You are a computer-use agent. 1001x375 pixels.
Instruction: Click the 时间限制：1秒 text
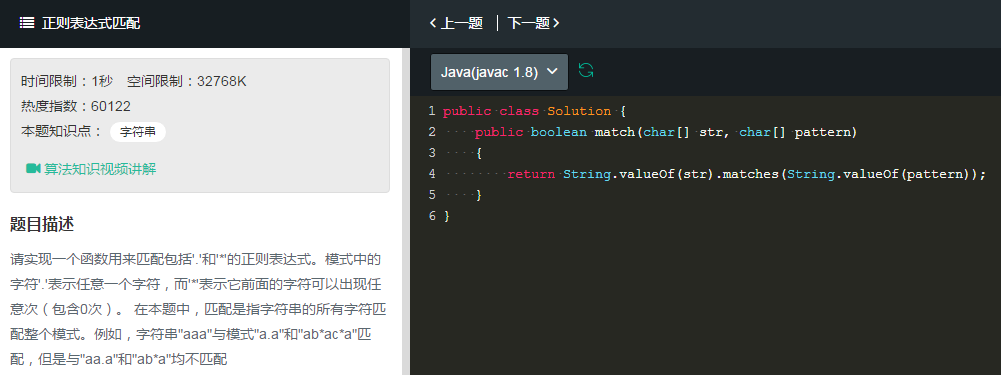pos(67,81)
